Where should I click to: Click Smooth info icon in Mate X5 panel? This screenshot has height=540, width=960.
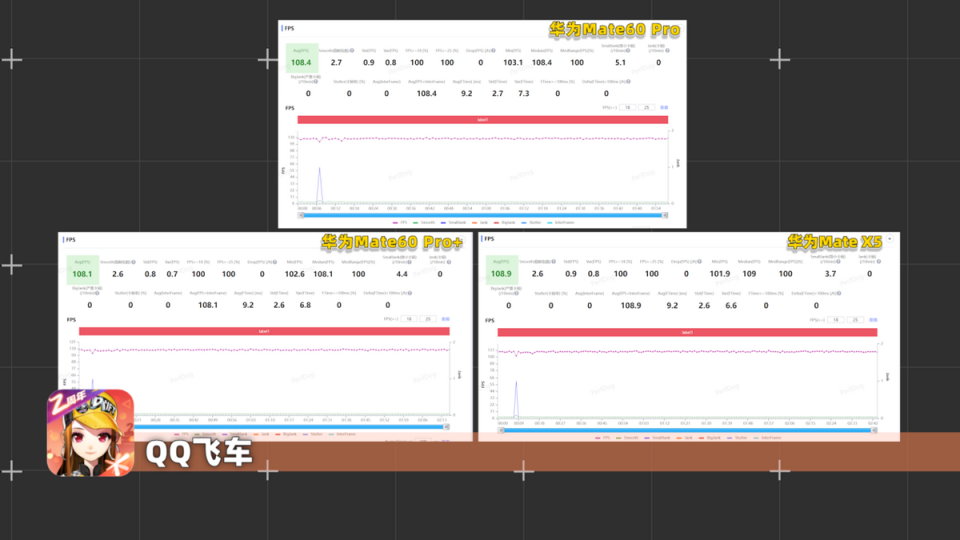(x=553, y=261)
